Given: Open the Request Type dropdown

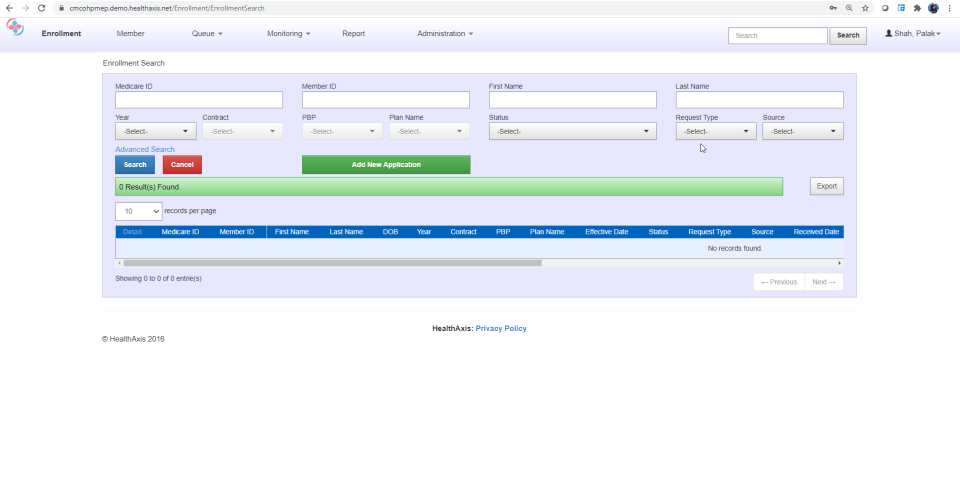Looking at the screenshot, I should click(716, 131).
